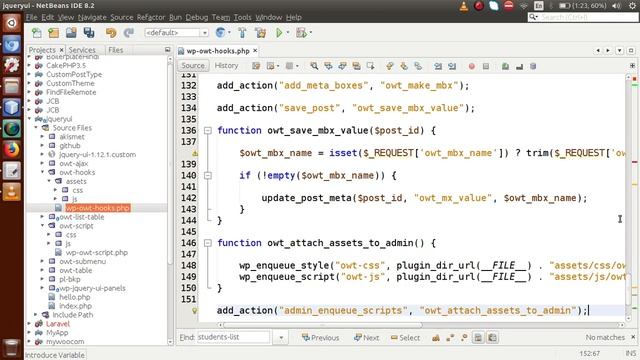Click the Debug Project toolbar icon
The height and width of the screenshot is (360, 640).
(x=302, y=33)
